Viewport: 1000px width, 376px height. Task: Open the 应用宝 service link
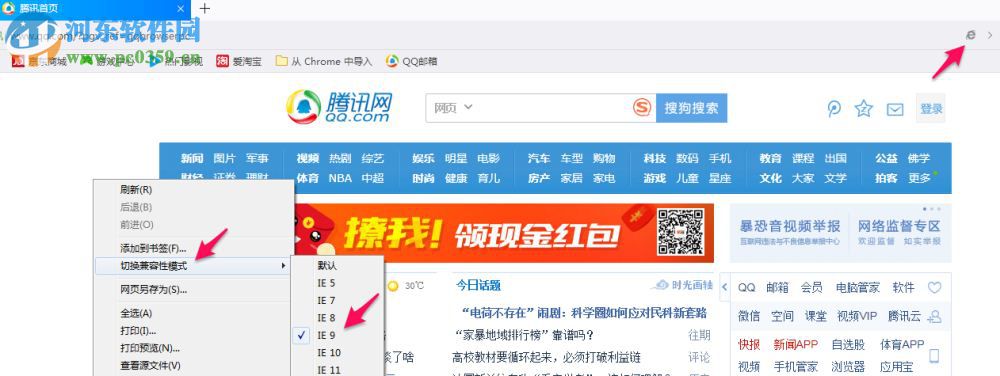897,367
